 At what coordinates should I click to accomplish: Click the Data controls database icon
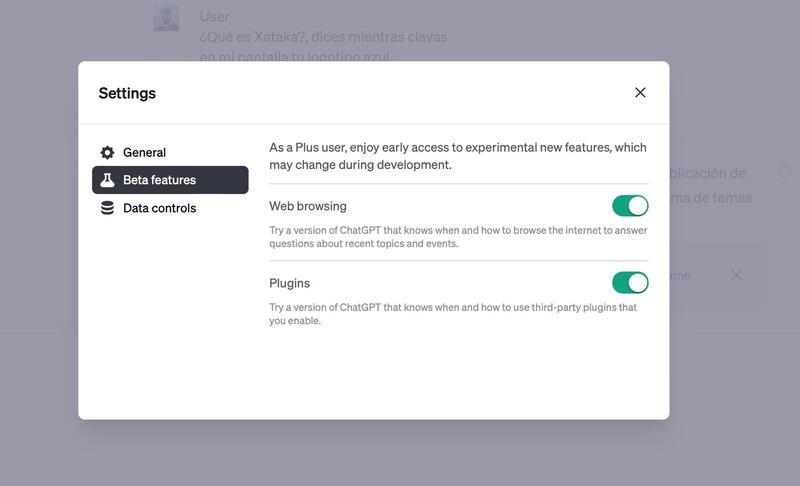pyautogui.click(x=107, y=208)
